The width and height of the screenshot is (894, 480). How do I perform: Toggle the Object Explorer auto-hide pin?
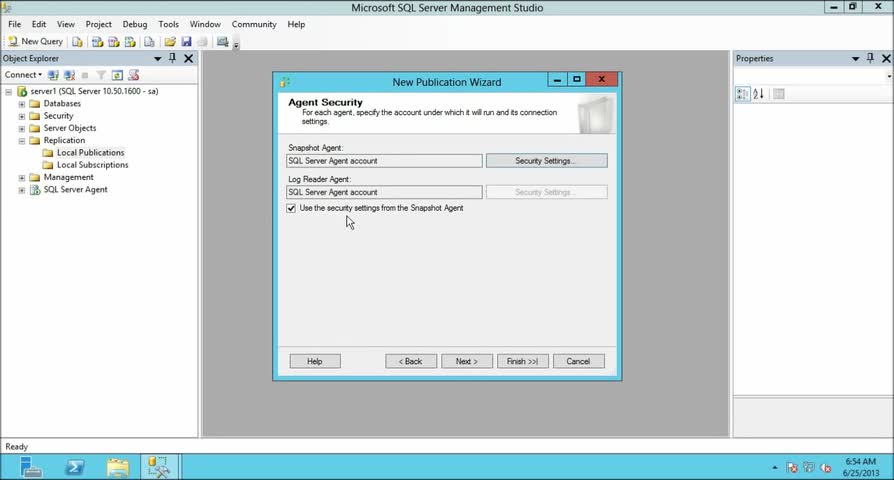[172, 58]
